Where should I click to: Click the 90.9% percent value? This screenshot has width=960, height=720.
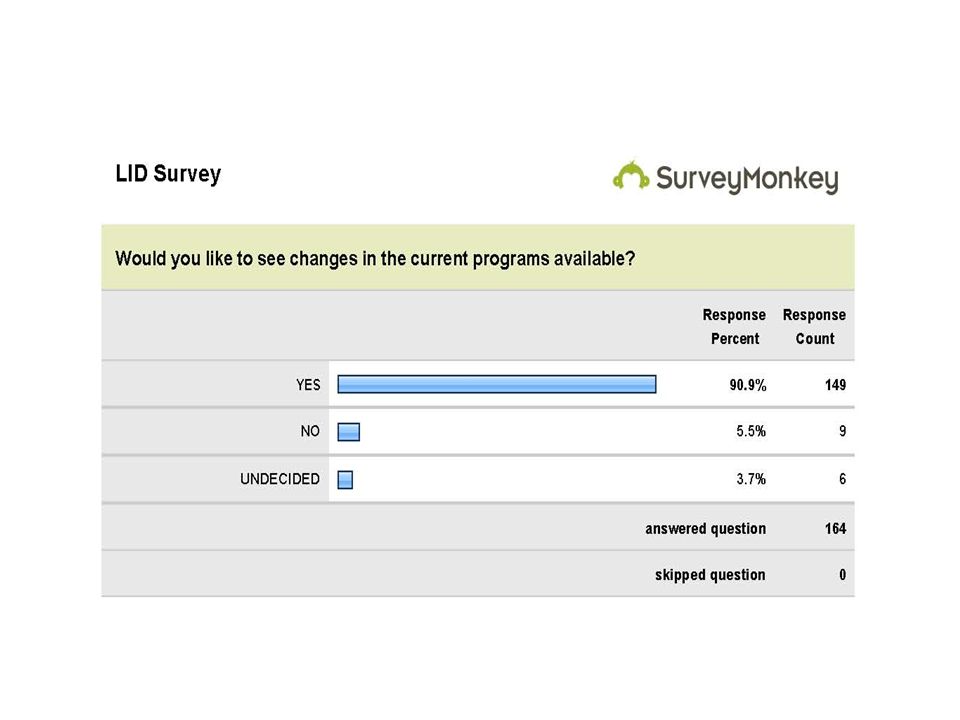coord(748,385)
